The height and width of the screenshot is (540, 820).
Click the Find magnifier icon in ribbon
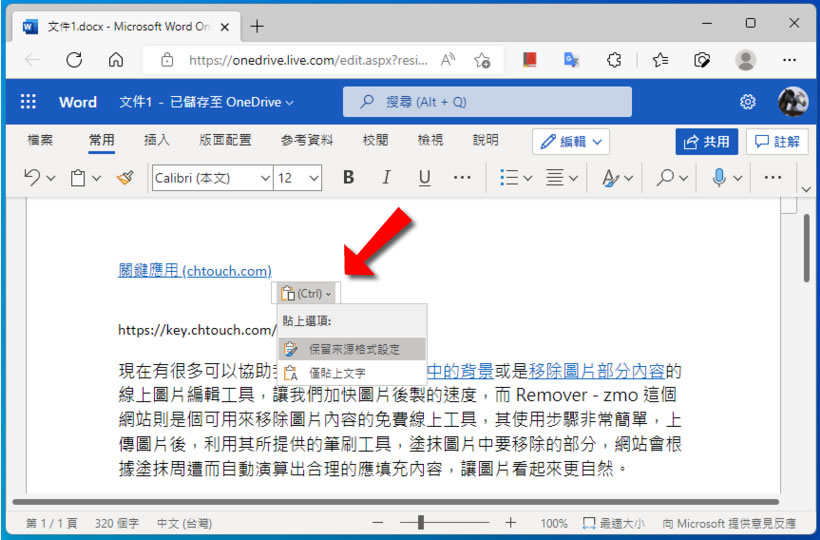(x=665, y=178)
